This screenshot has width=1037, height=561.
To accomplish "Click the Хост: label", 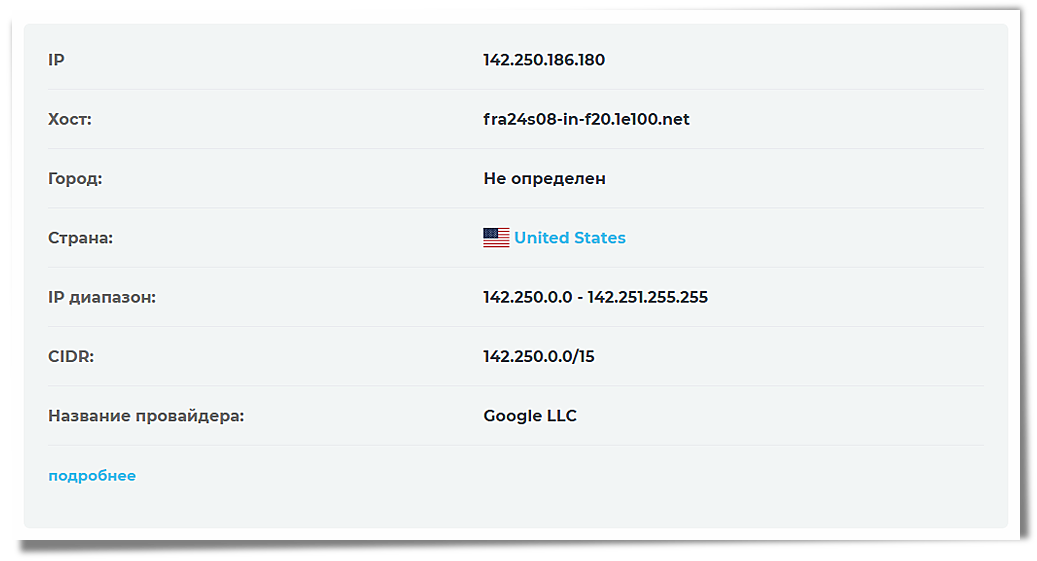I will click(x=70, y=119).
